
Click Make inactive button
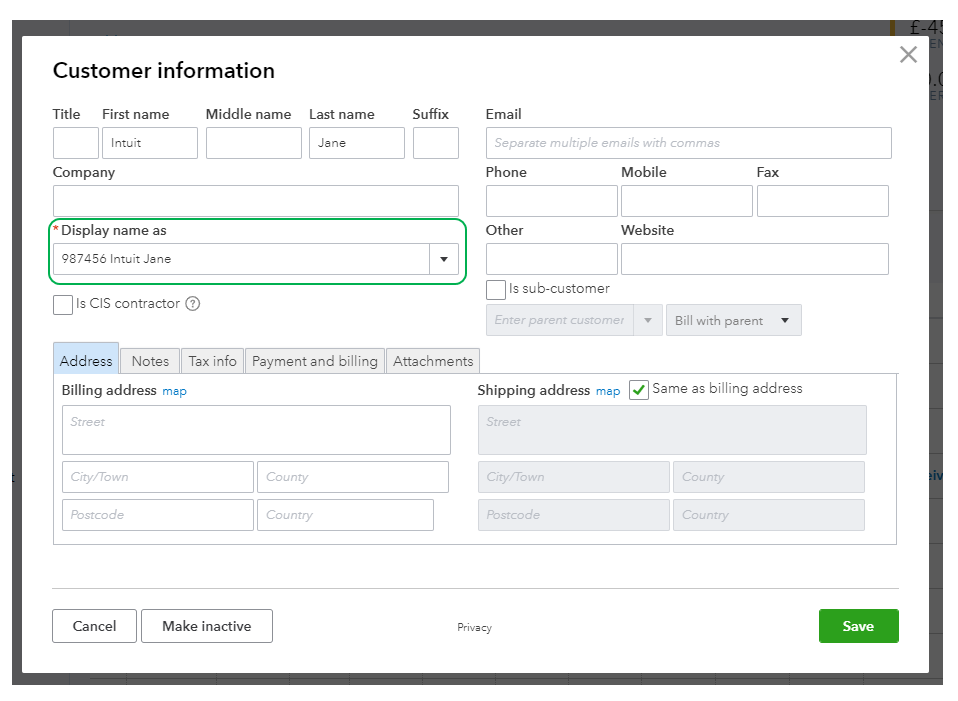(207, 626)
